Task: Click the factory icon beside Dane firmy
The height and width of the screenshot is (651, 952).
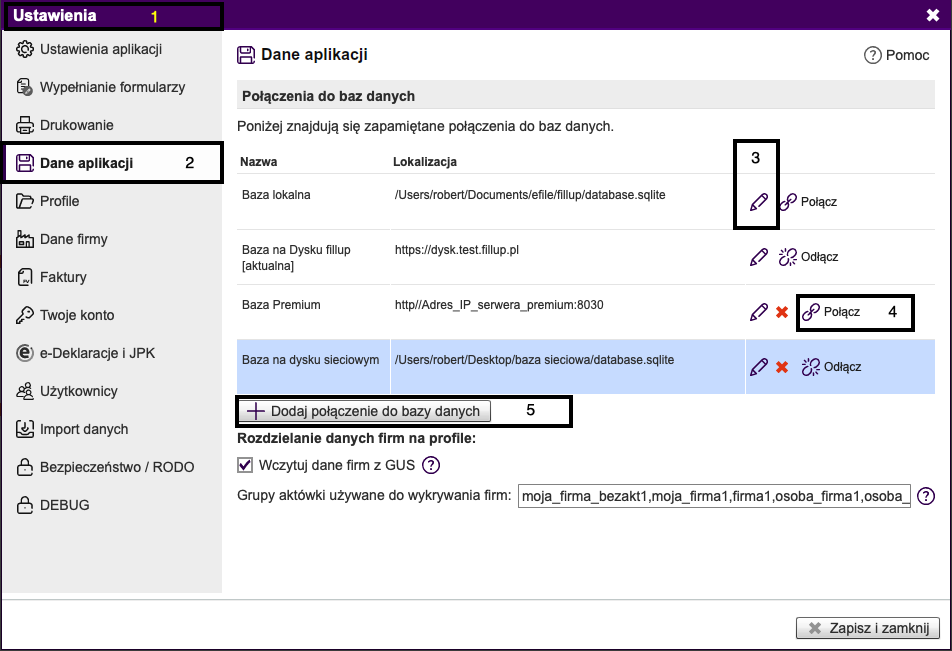Action: (x=25, y=239)
